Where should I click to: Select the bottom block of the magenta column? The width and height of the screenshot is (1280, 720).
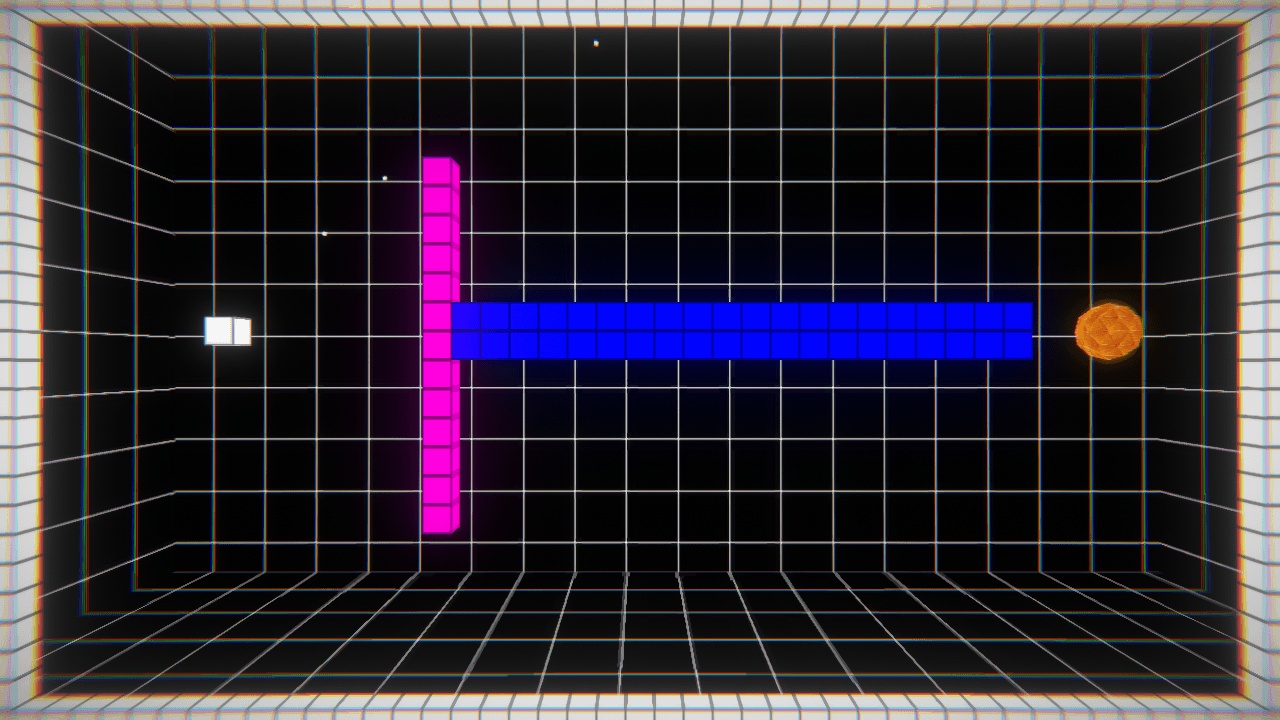point(437,519)
